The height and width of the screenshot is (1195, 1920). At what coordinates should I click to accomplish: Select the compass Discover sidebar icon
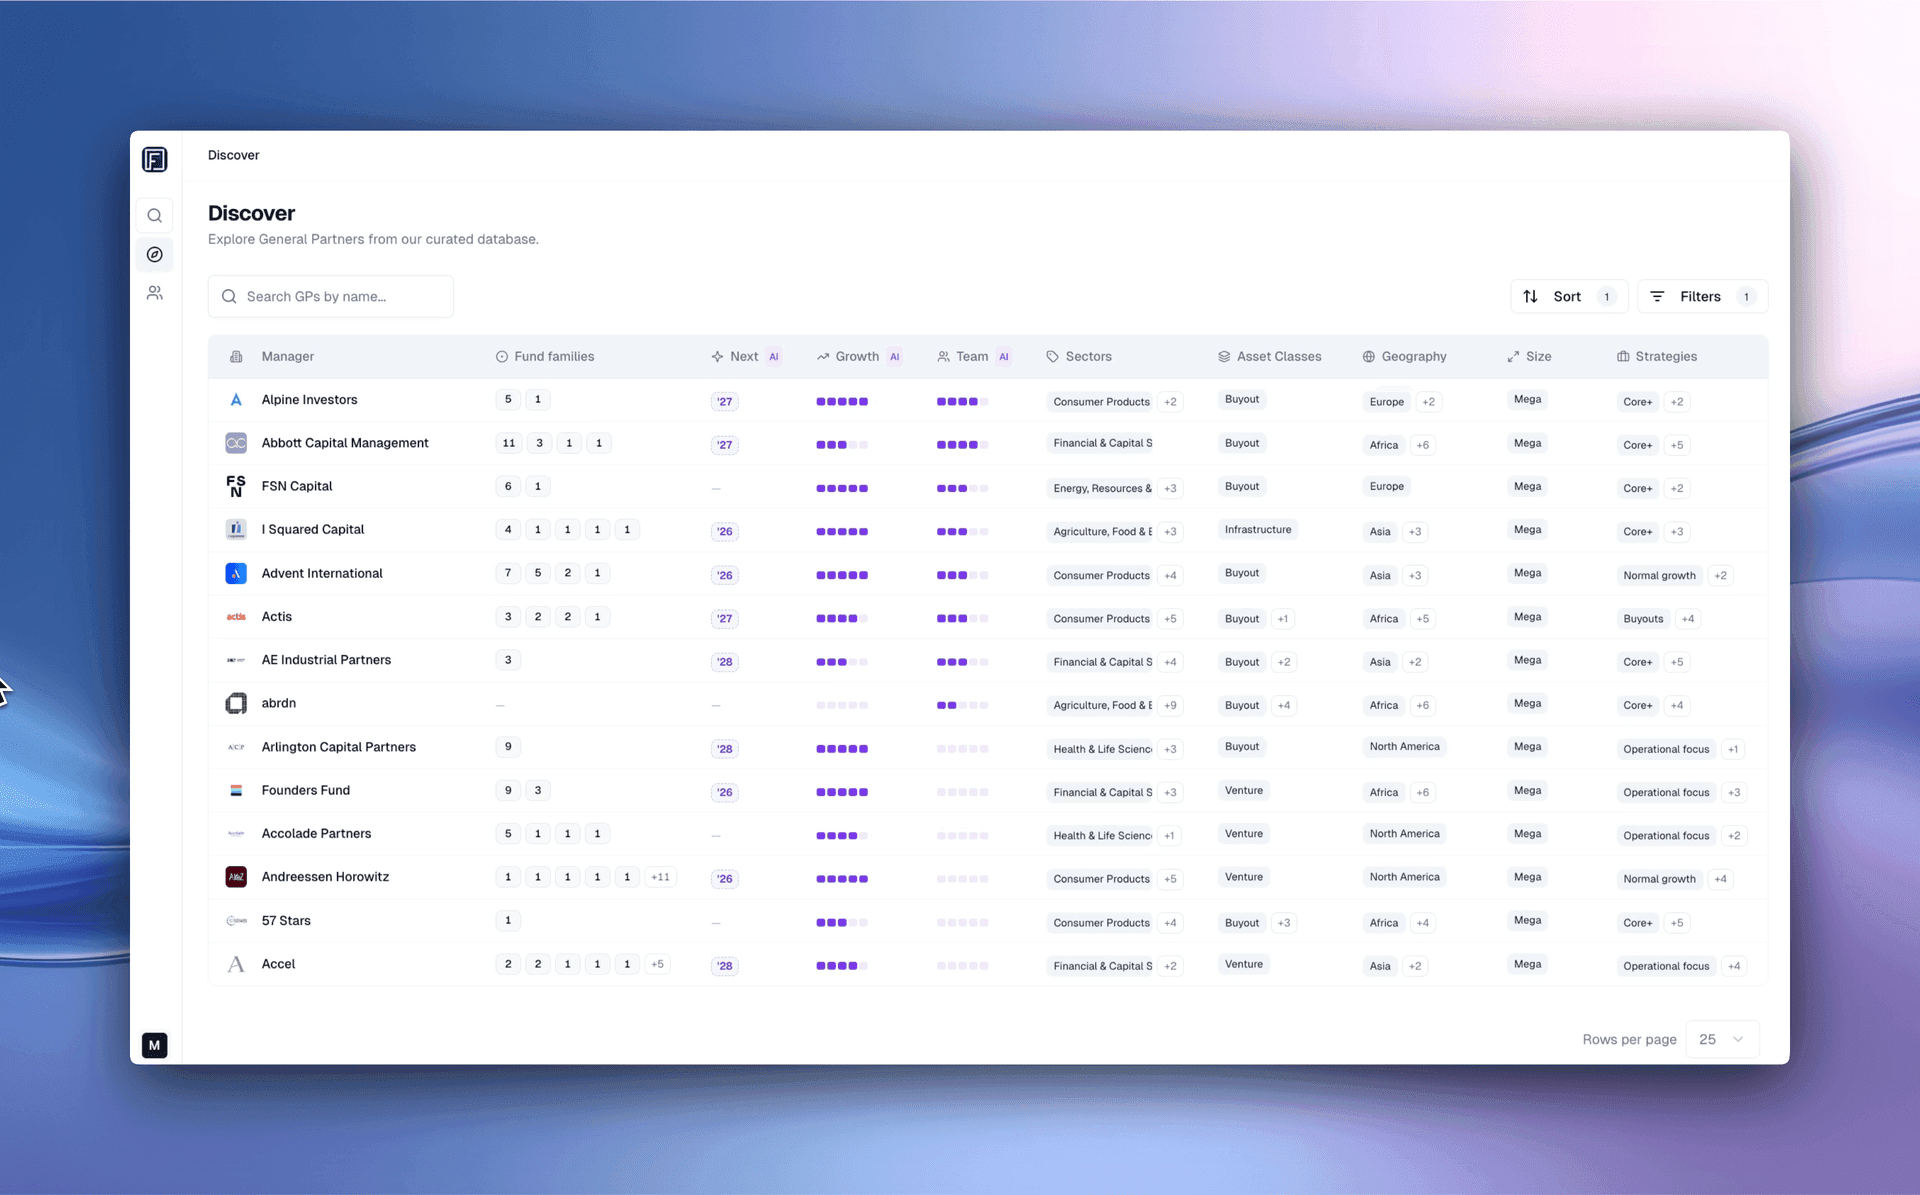(155, 255)
